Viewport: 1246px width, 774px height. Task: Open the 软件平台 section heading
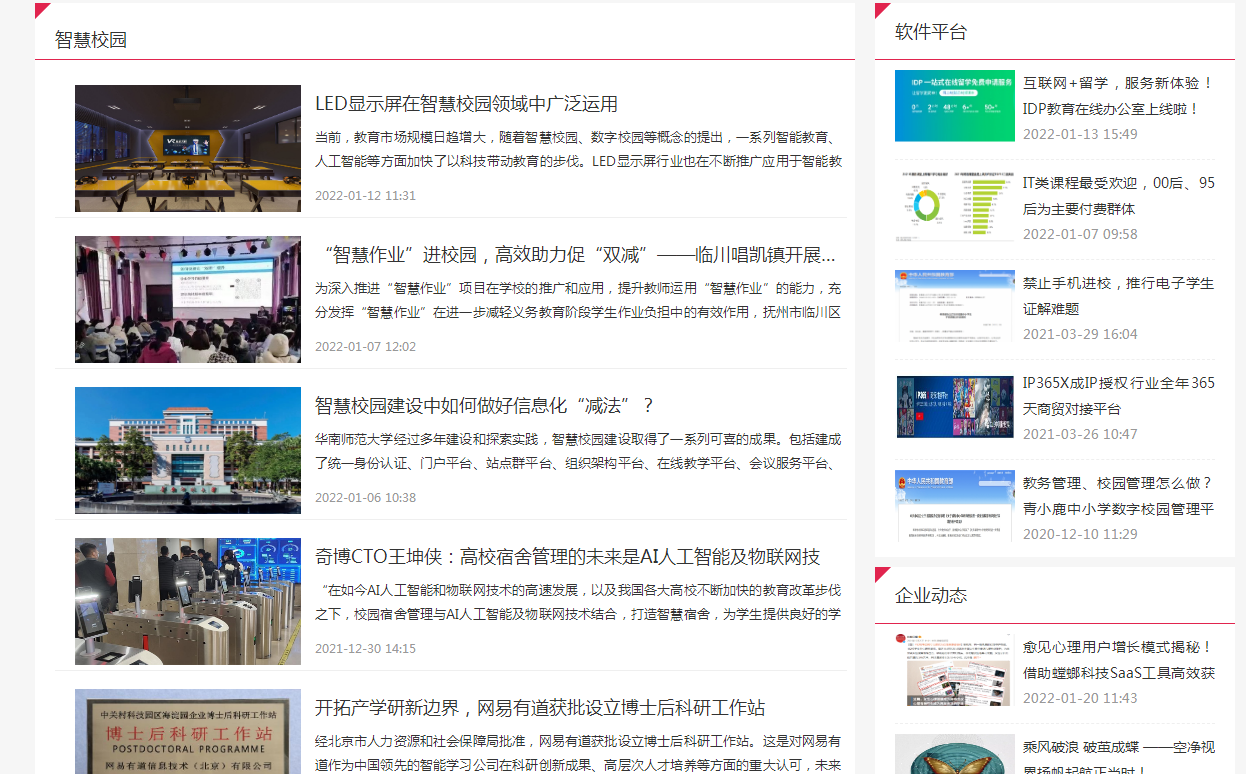(x=931, y=32)
